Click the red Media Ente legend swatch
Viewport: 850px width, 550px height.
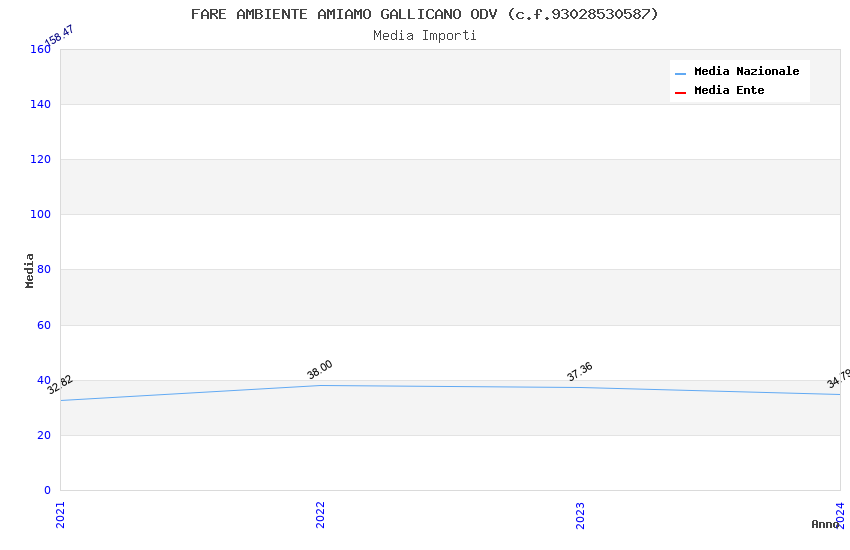point(680,93)
